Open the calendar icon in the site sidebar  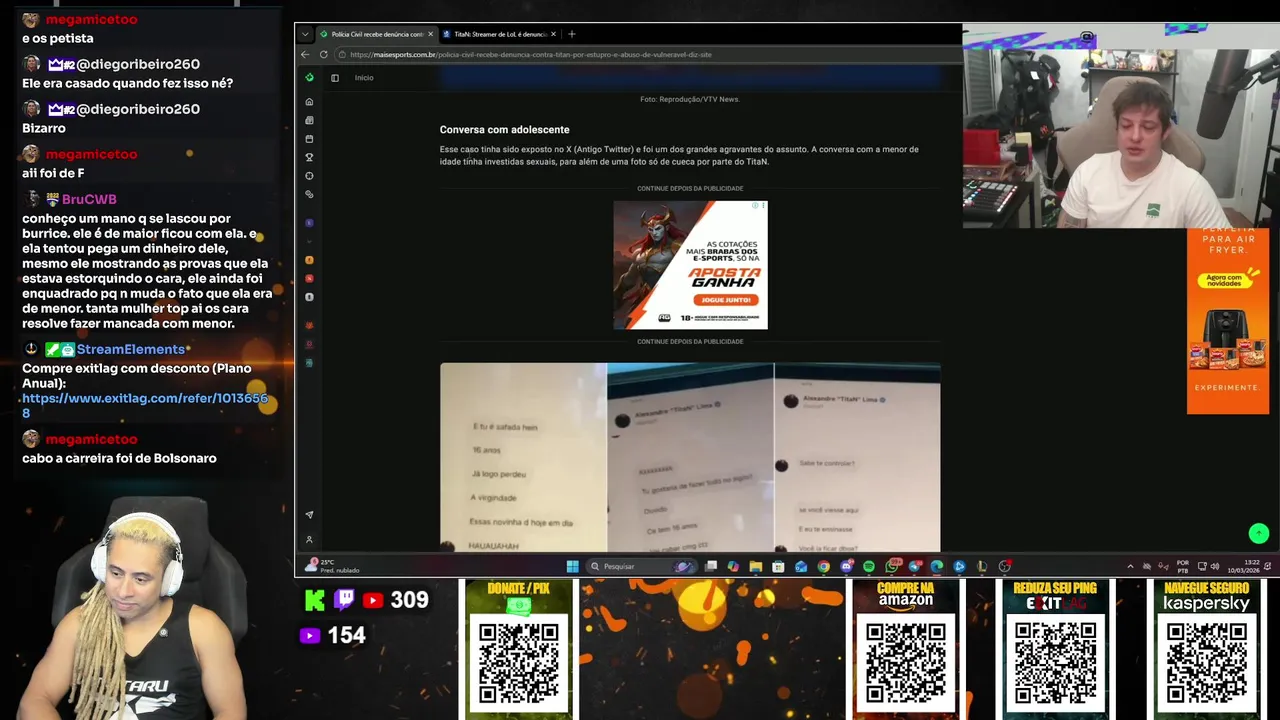[309, 139]
